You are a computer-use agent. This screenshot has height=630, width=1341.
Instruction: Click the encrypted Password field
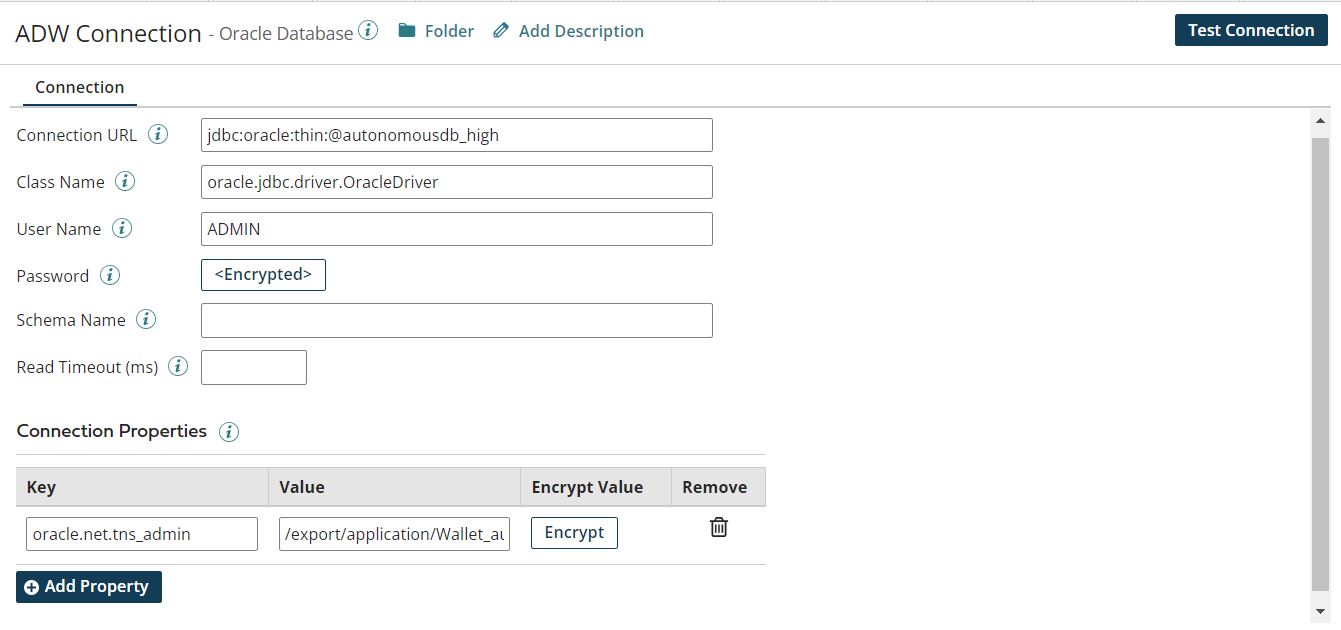pos(263,274)
